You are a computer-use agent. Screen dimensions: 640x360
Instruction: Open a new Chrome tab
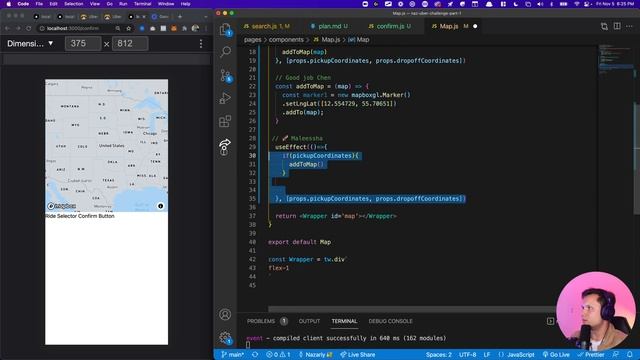(x=180, y=17)
